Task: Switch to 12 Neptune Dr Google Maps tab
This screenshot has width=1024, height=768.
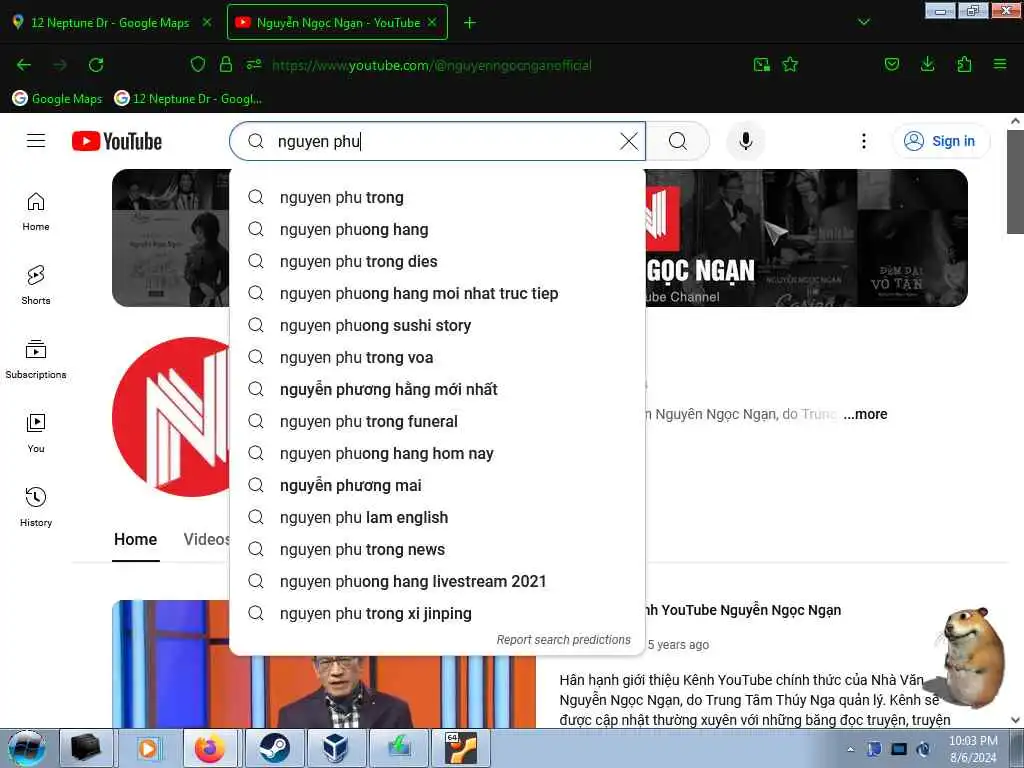Action: [x=110, y=22]
